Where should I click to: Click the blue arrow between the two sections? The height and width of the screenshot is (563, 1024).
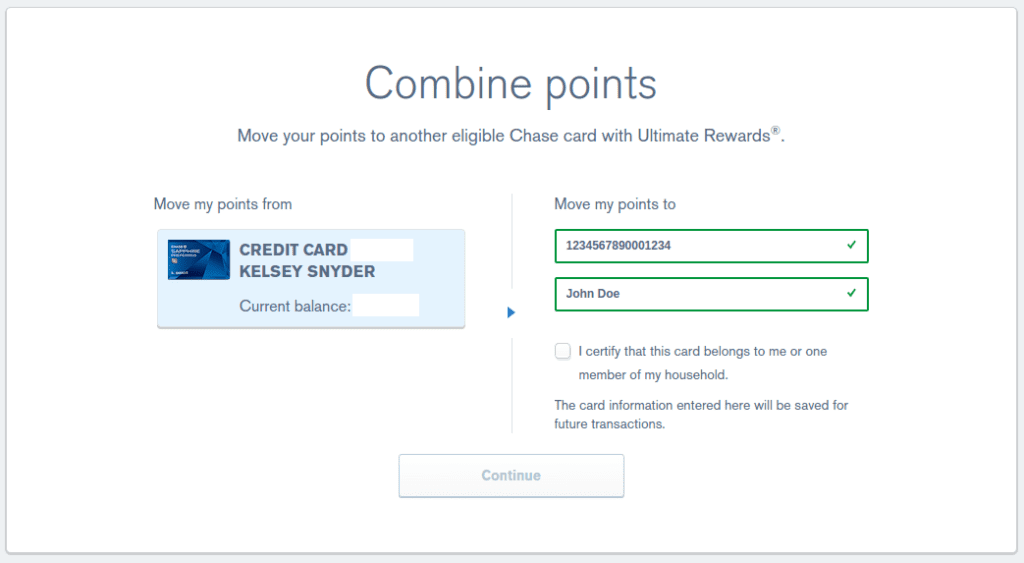coord(511,313)
